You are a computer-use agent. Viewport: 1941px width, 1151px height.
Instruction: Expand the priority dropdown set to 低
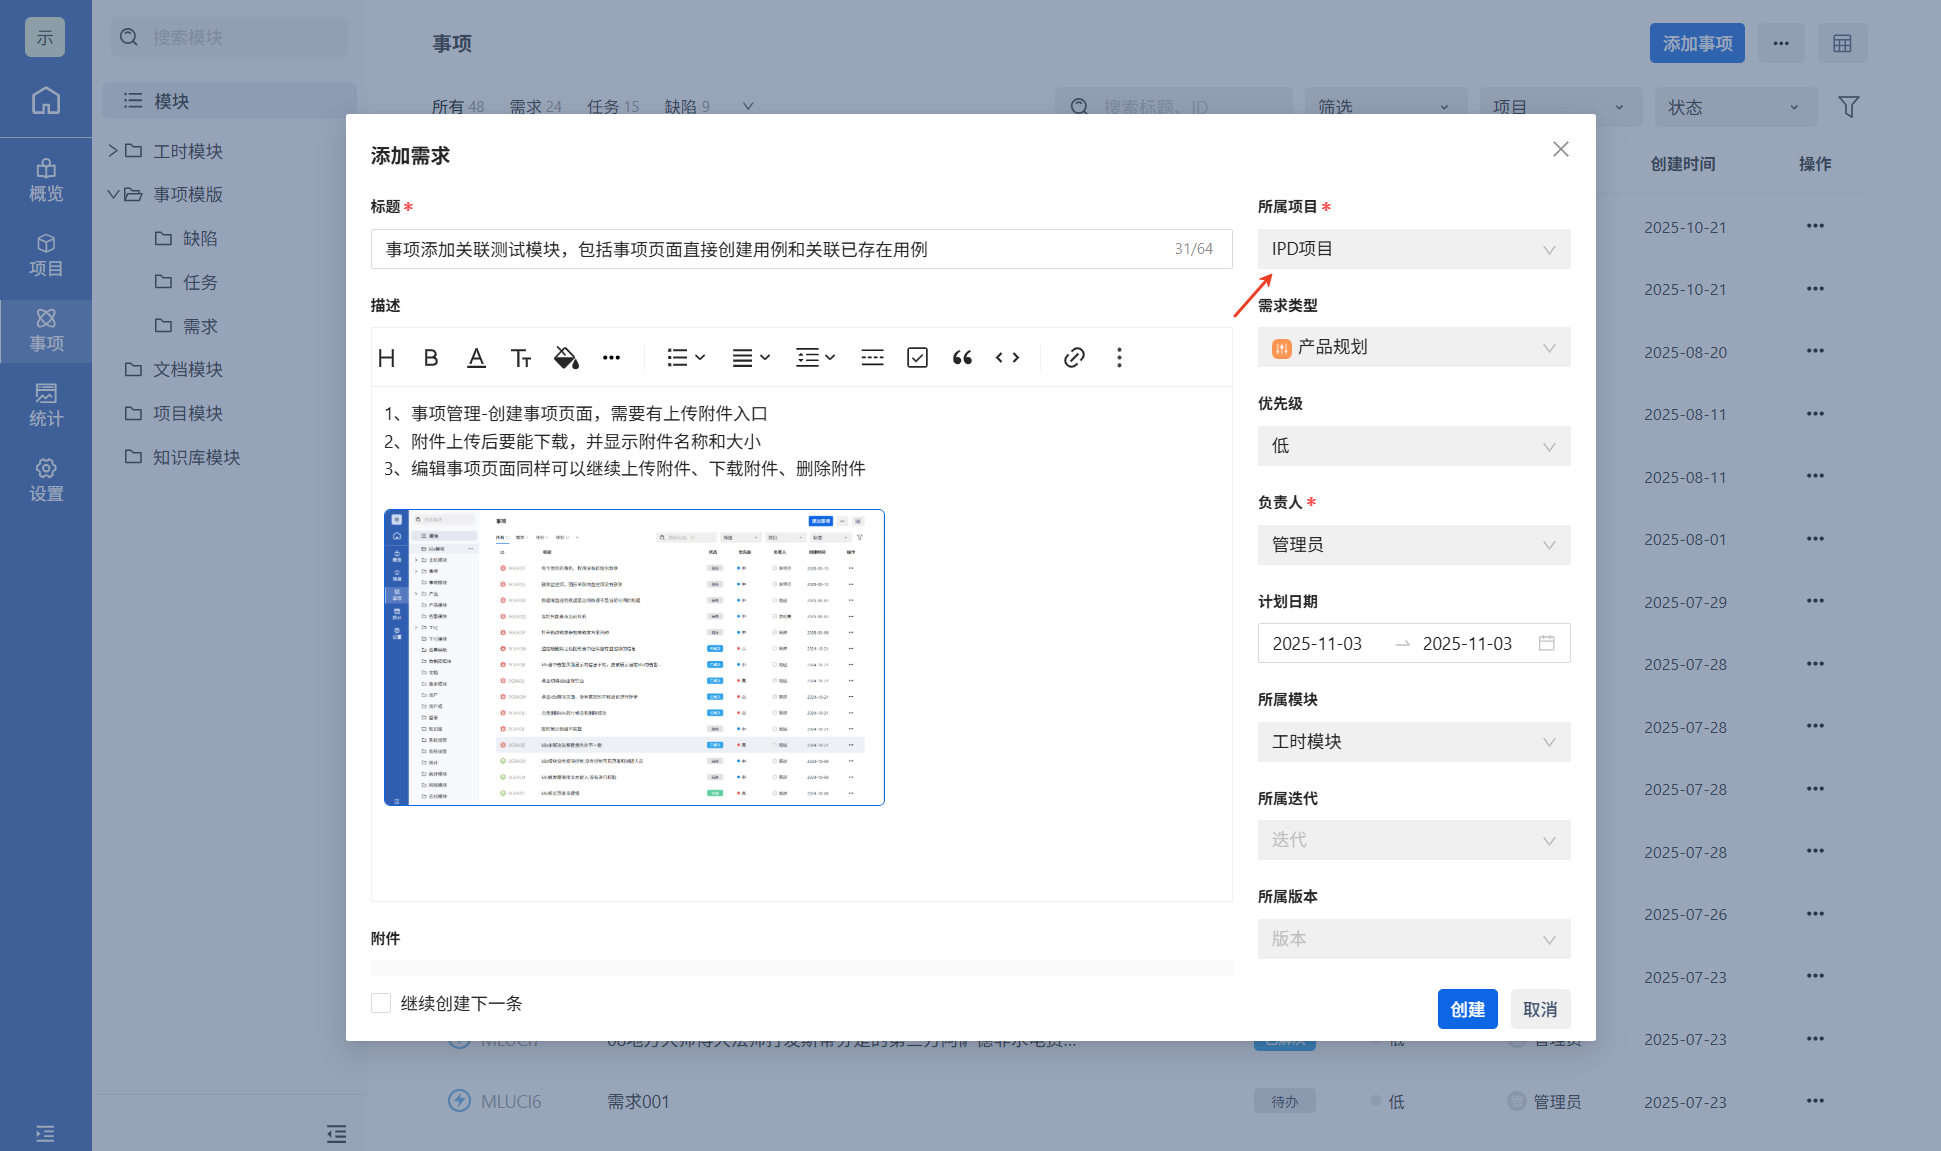pyautogui.click(x=1413, y=446)
